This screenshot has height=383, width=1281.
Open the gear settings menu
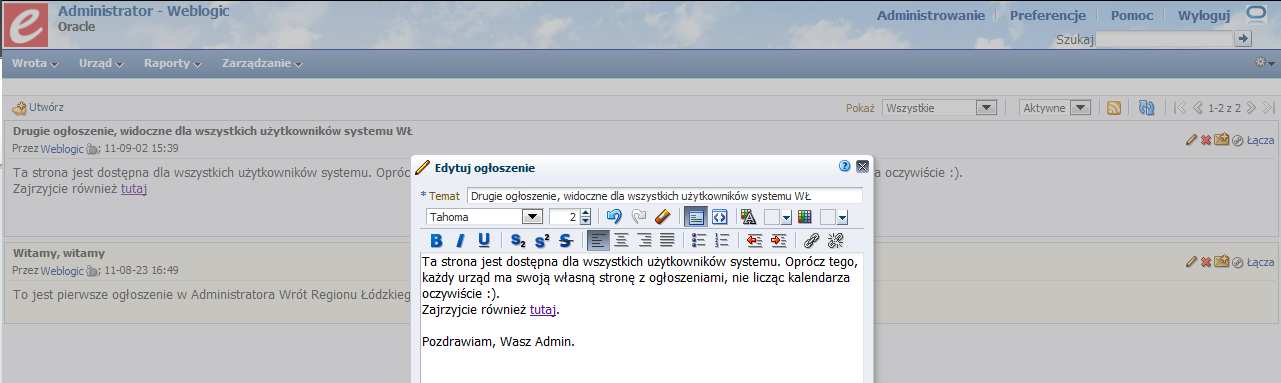(x=1264, y=63)
